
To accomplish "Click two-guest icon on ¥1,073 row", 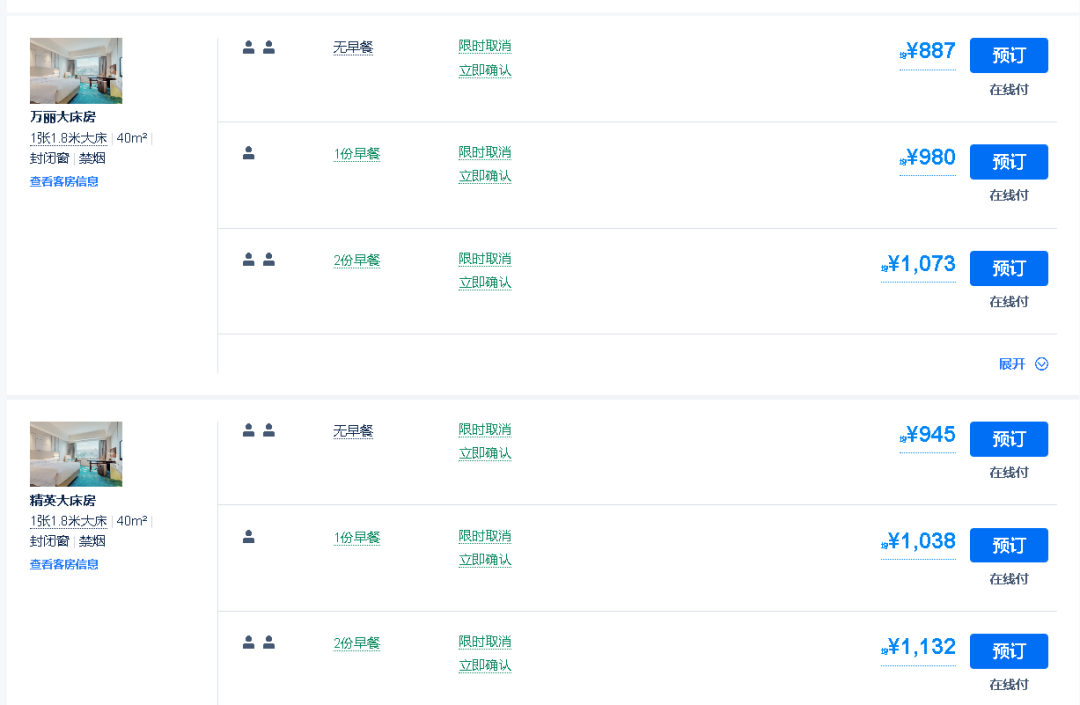I will click(259, 260).
